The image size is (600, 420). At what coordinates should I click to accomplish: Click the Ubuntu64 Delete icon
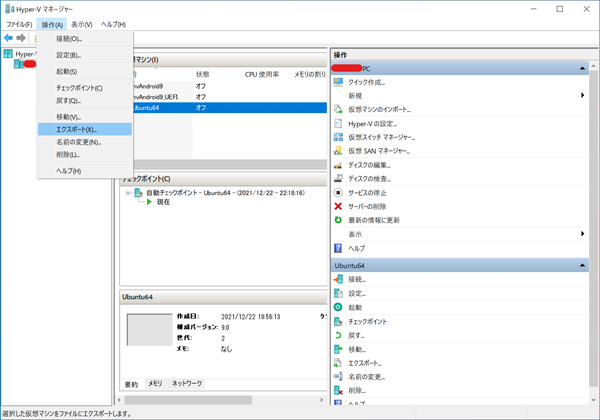pos(338,391)
